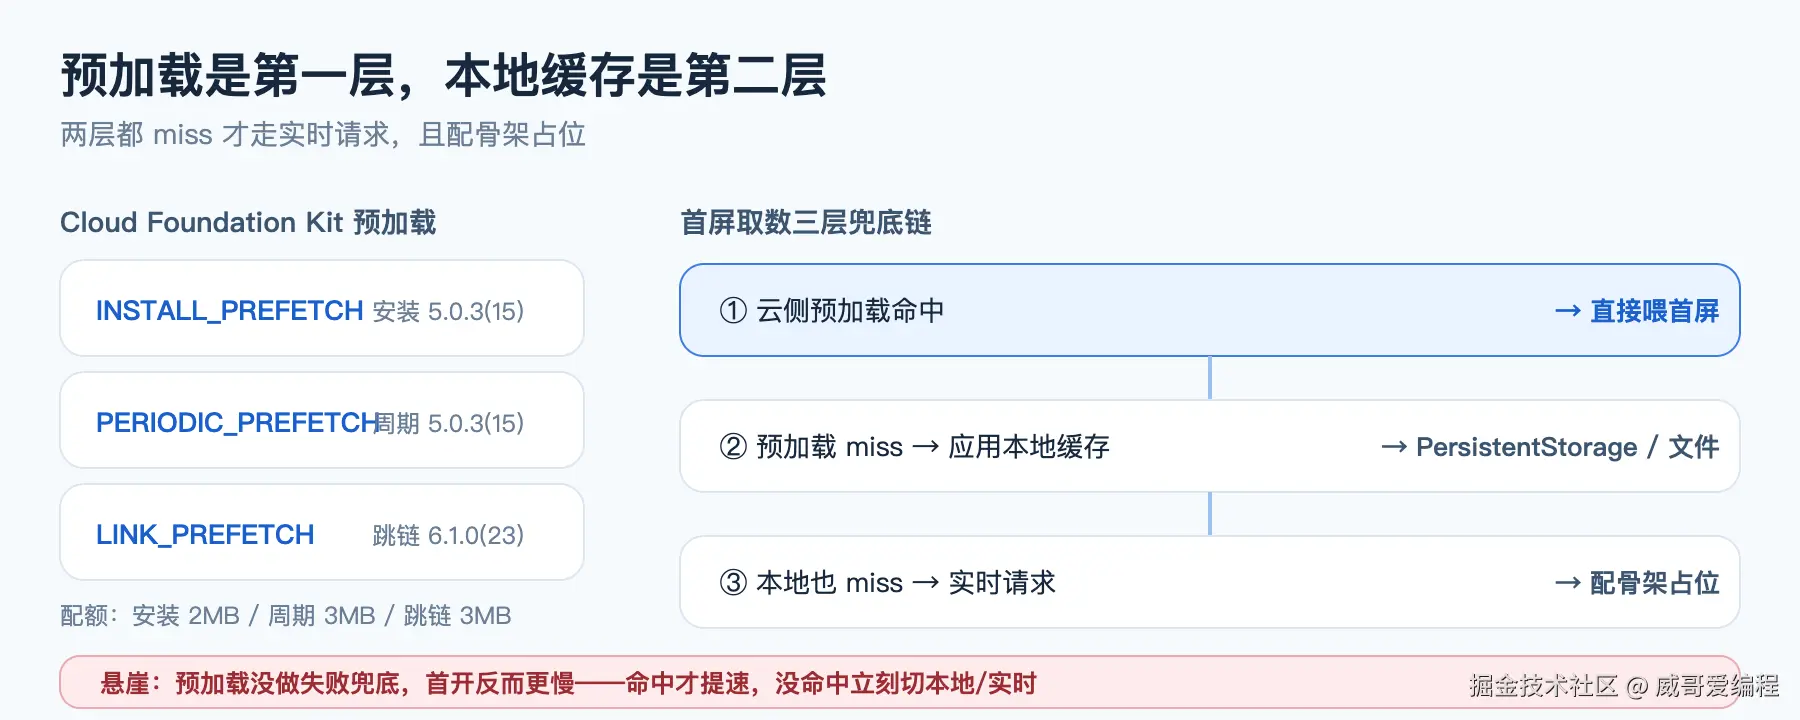This screenshot has height=720, width=1800.
Task: Click the 跳链 6.1.0(23) version text
Action: point(448,536)
